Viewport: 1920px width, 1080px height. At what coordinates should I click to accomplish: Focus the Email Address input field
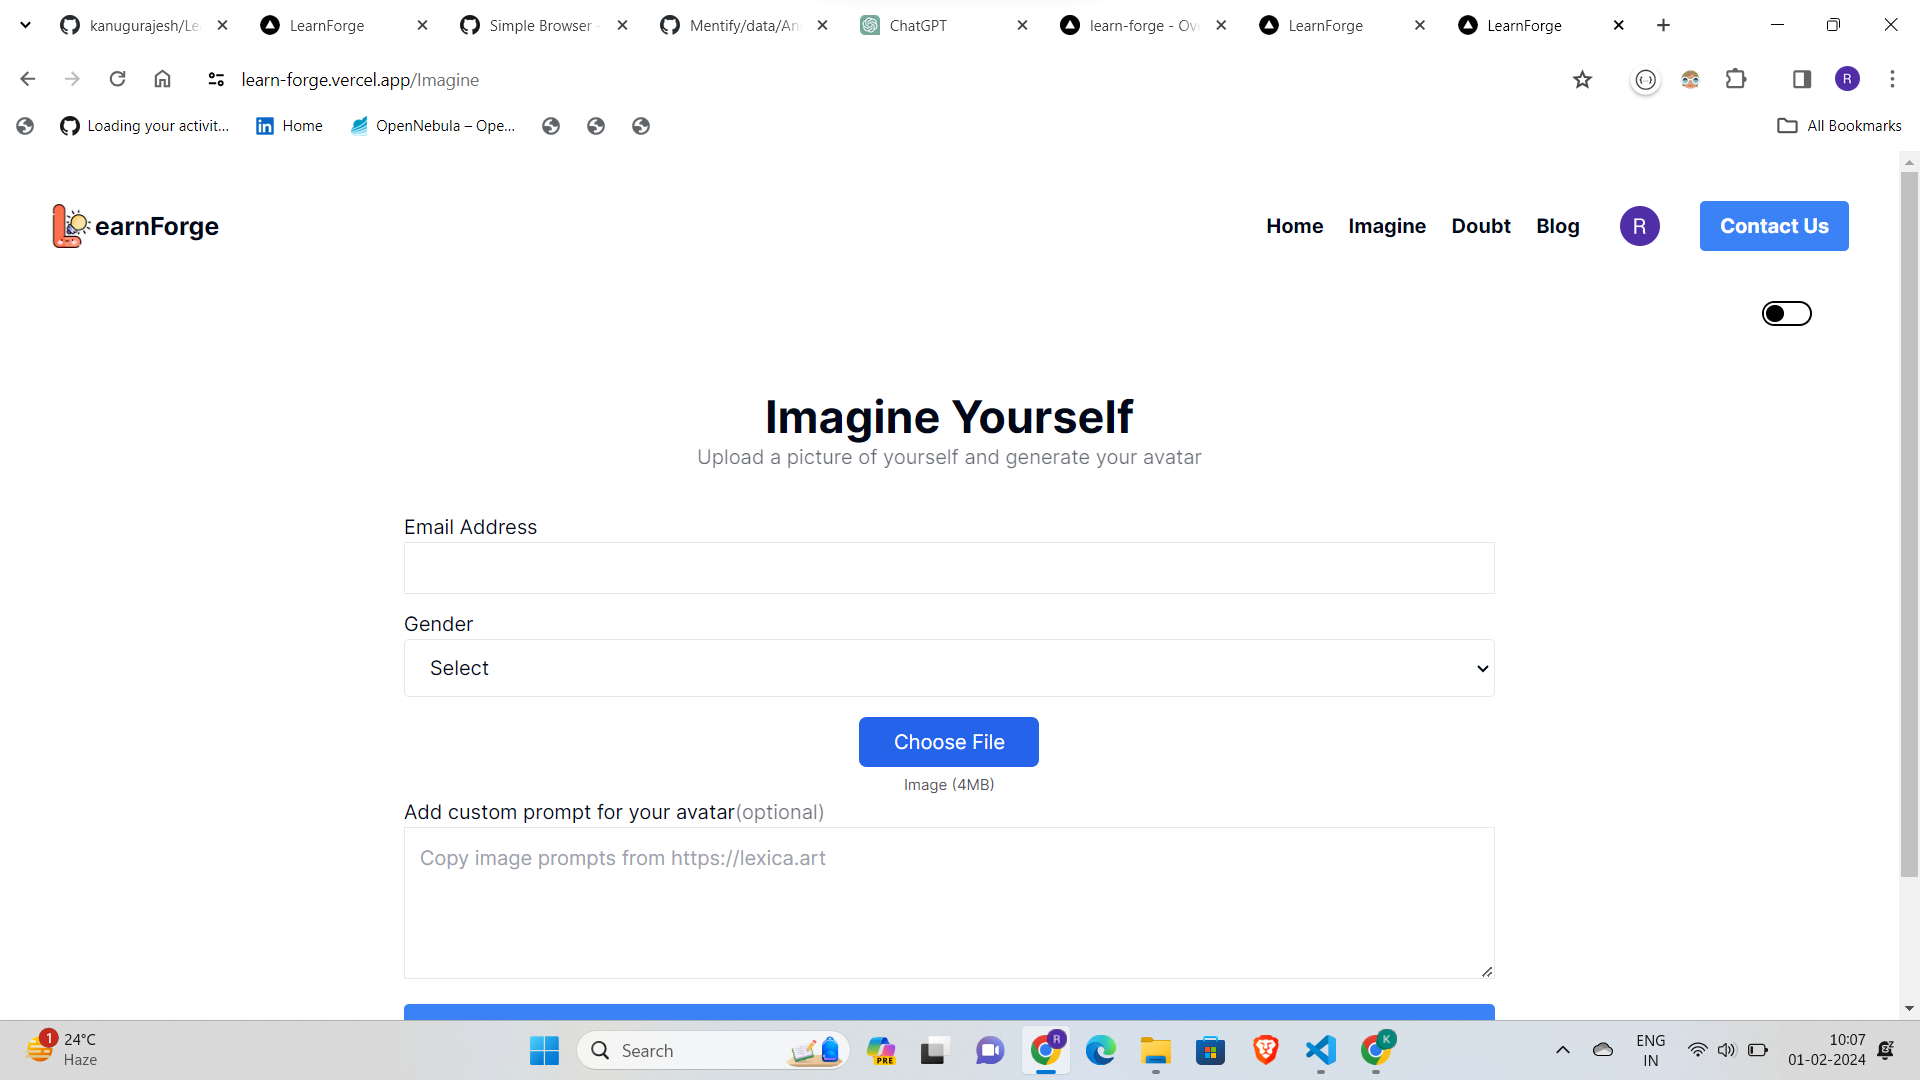click(x=948, y=568)
